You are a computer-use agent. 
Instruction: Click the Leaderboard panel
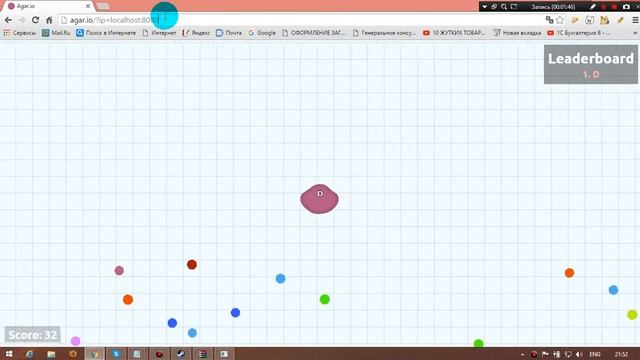coord(591,64)
